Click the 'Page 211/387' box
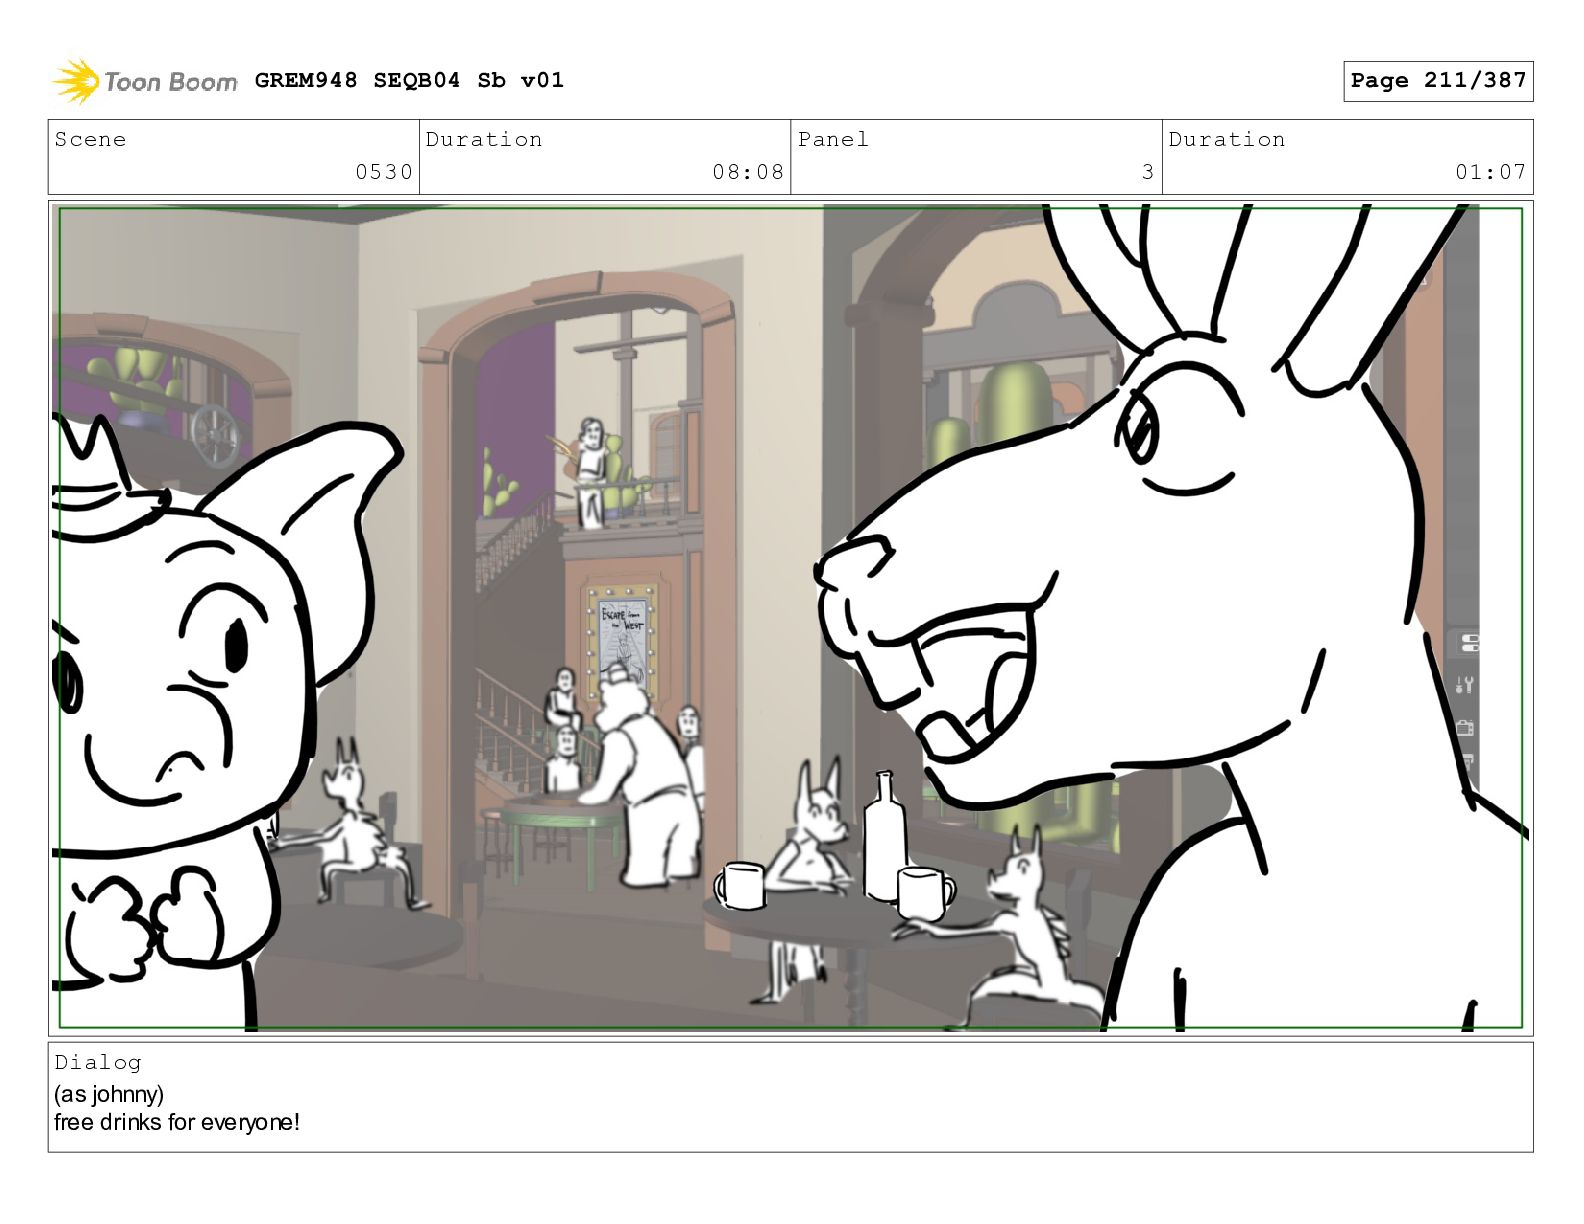This screenshot has width=1584, height=1224. [1438, 81]
